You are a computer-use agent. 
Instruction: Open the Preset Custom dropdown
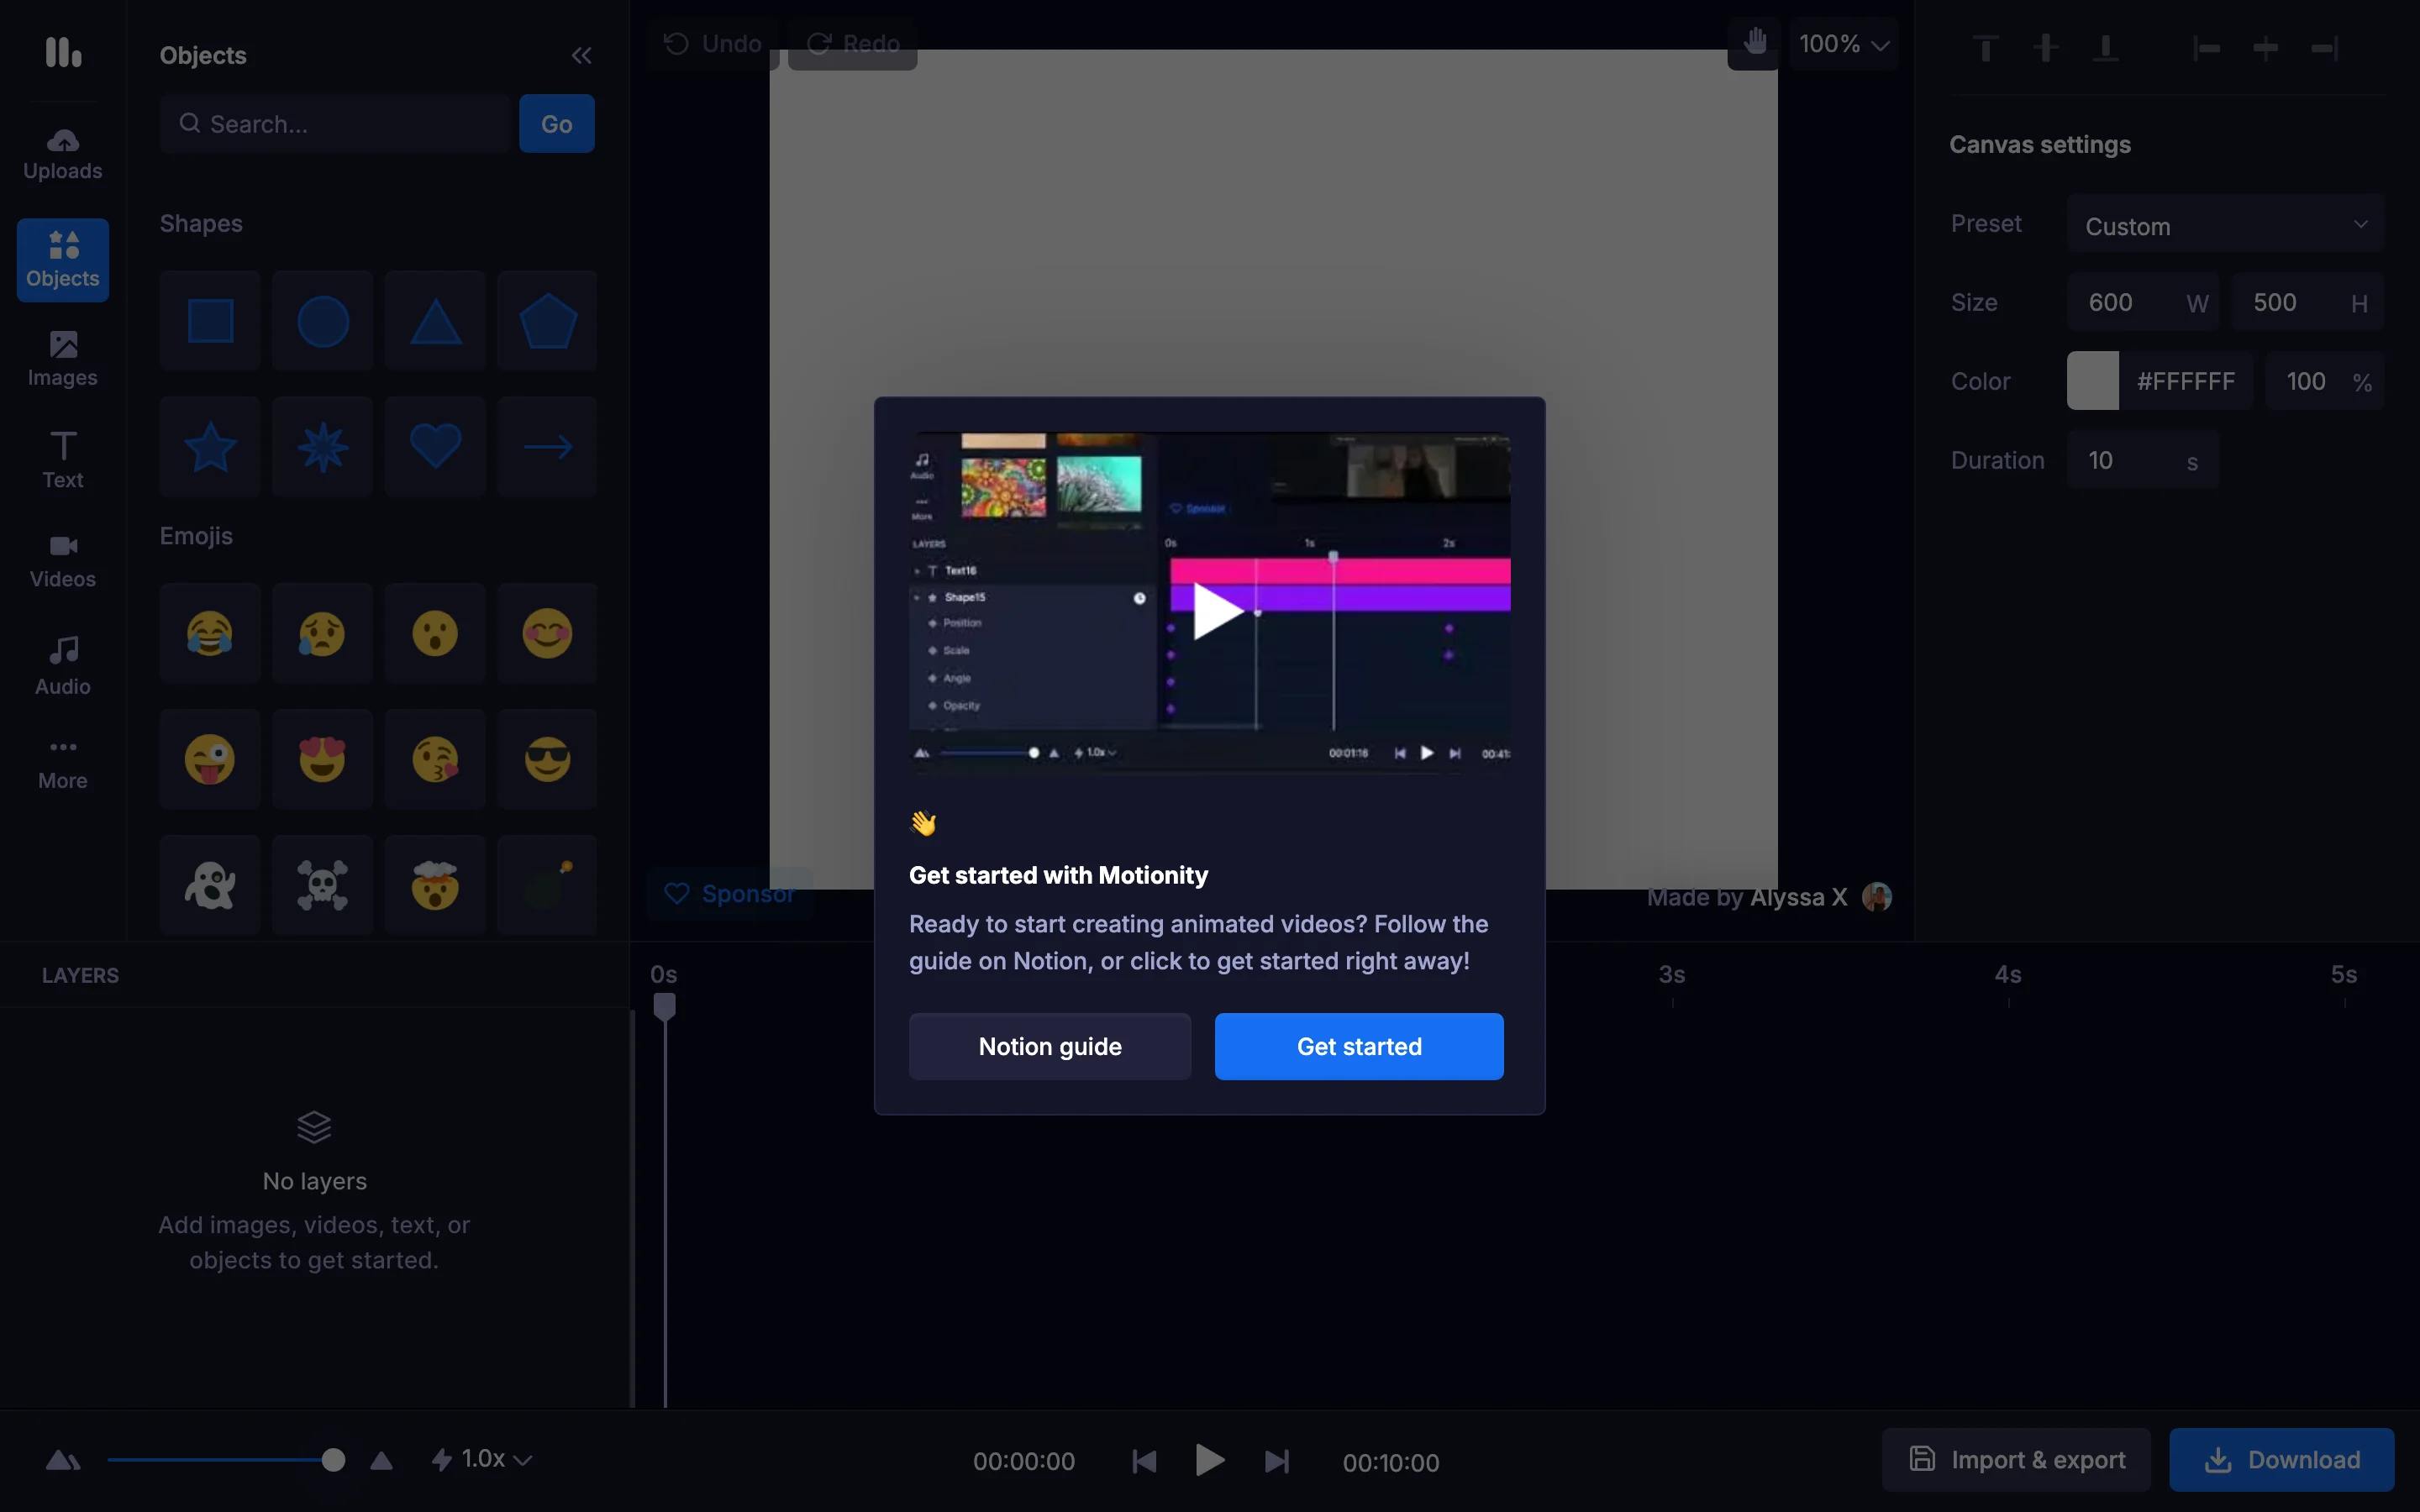click(x=2225, y=226)
